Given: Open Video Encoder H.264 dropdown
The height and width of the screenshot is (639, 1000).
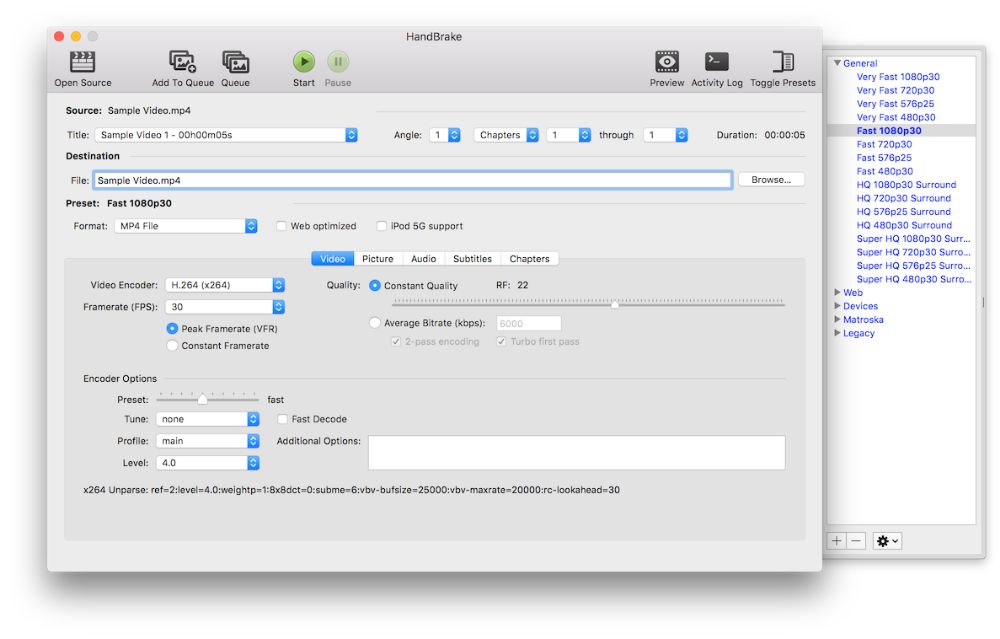Looking at the screenshot, I should [x=225, y=285].
